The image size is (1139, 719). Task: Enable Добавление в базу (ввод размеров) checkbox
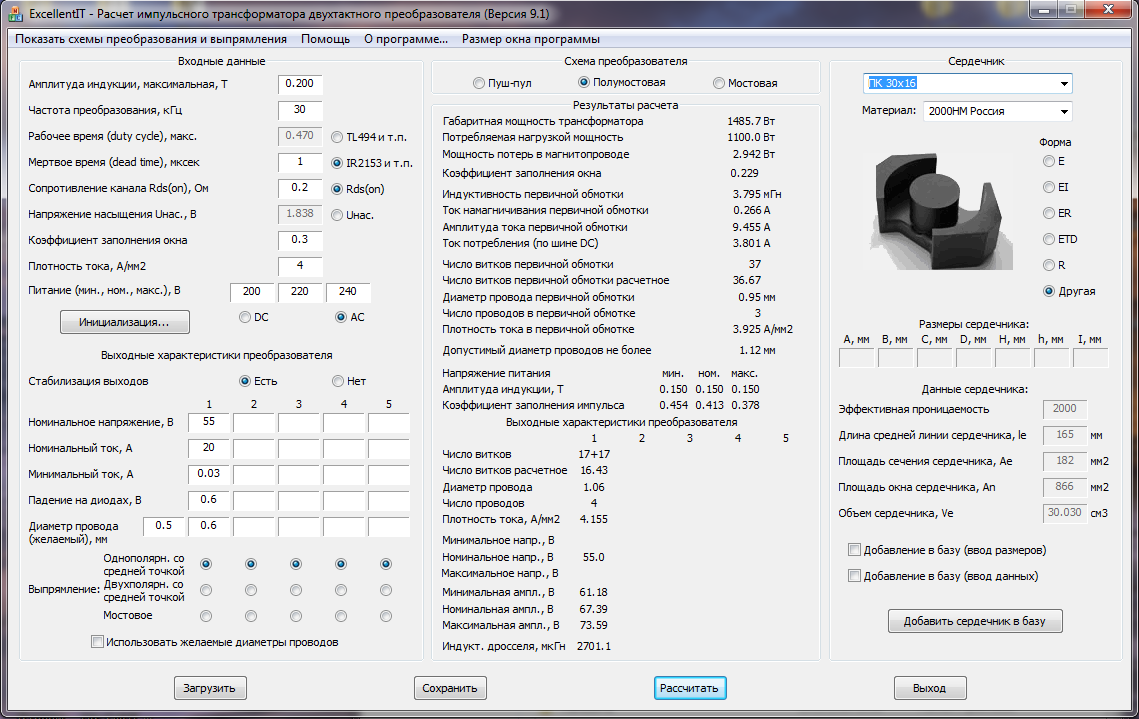tap(854, 550)
